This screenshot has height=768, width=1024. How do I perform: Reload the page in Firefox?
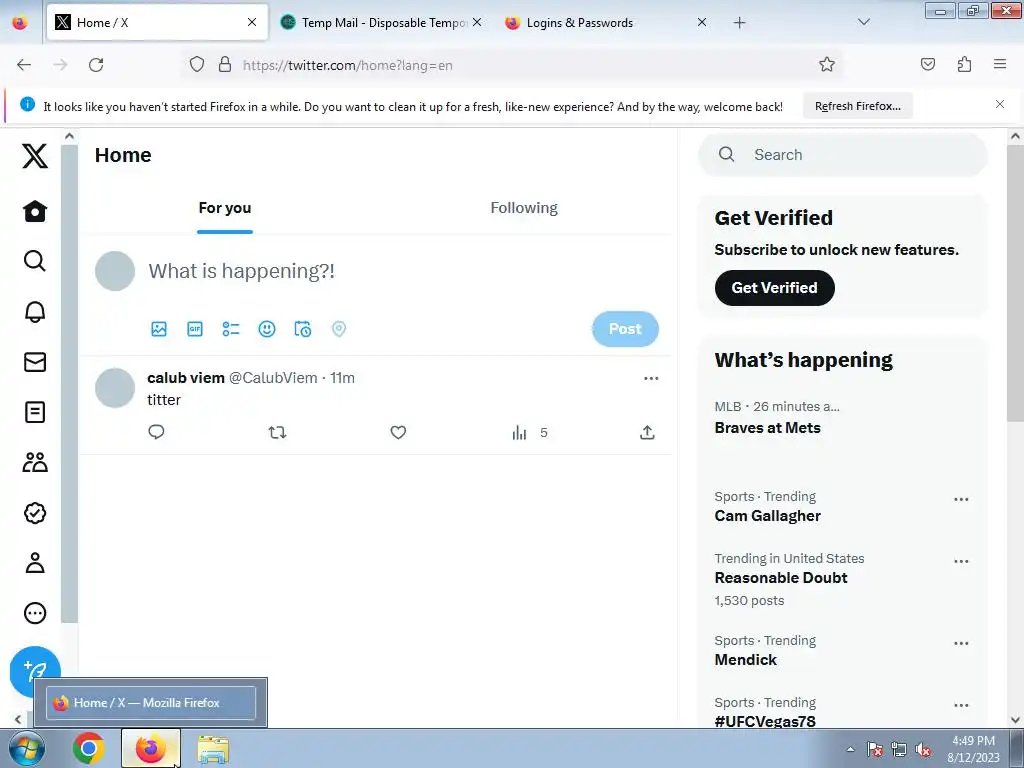96,65
